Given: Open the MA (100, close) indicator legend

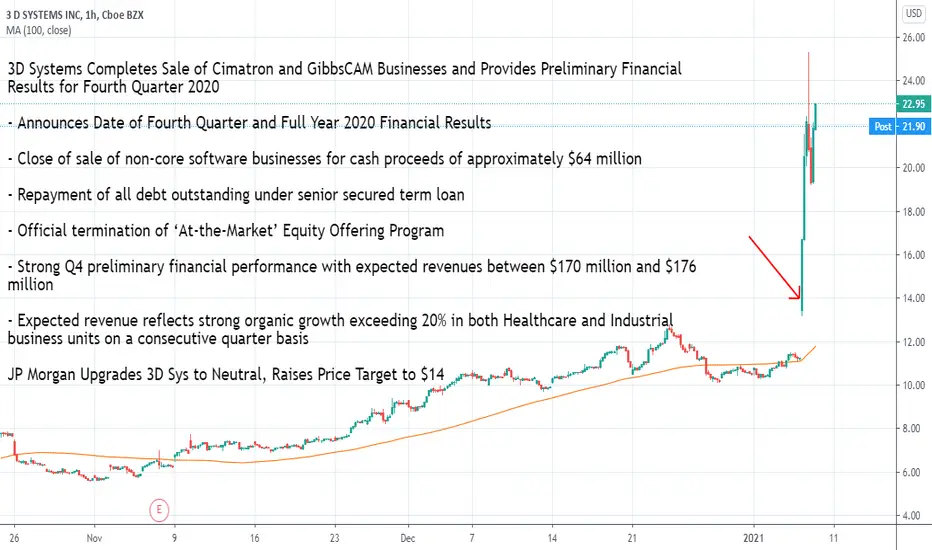Looking at the screenshot, I should point(39,30).
